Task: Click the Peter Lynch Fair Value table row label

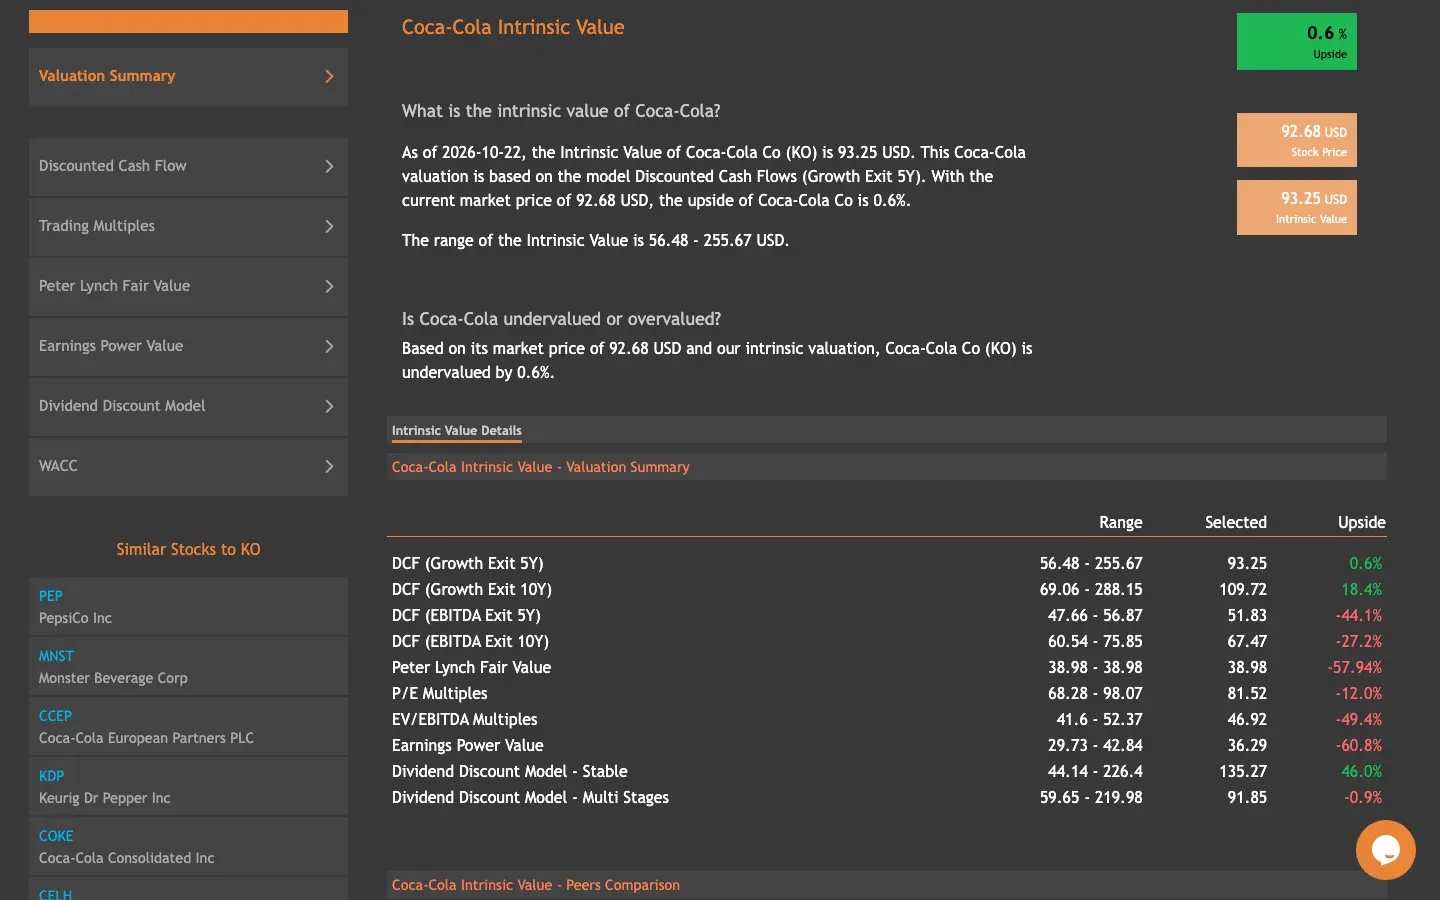Action: coord(471,667)
